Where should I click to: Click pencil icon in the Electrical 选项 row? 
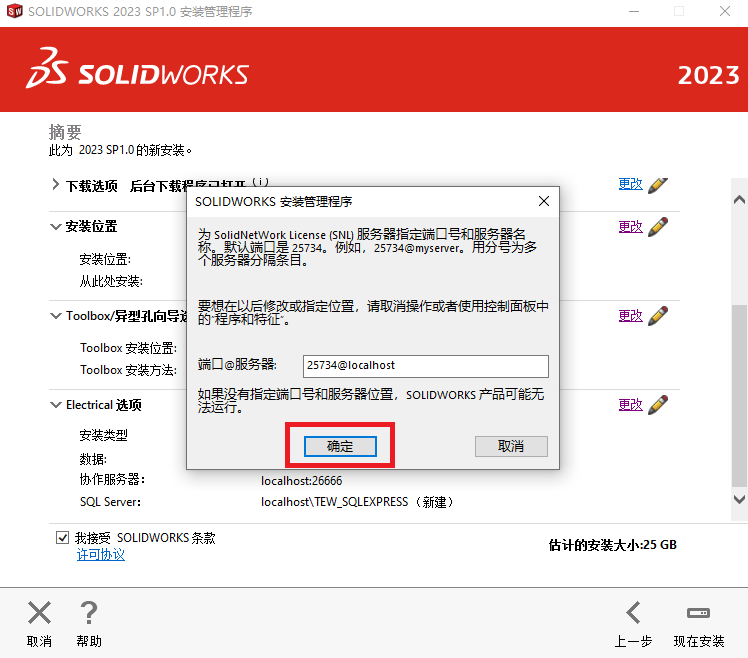point(657,405)
